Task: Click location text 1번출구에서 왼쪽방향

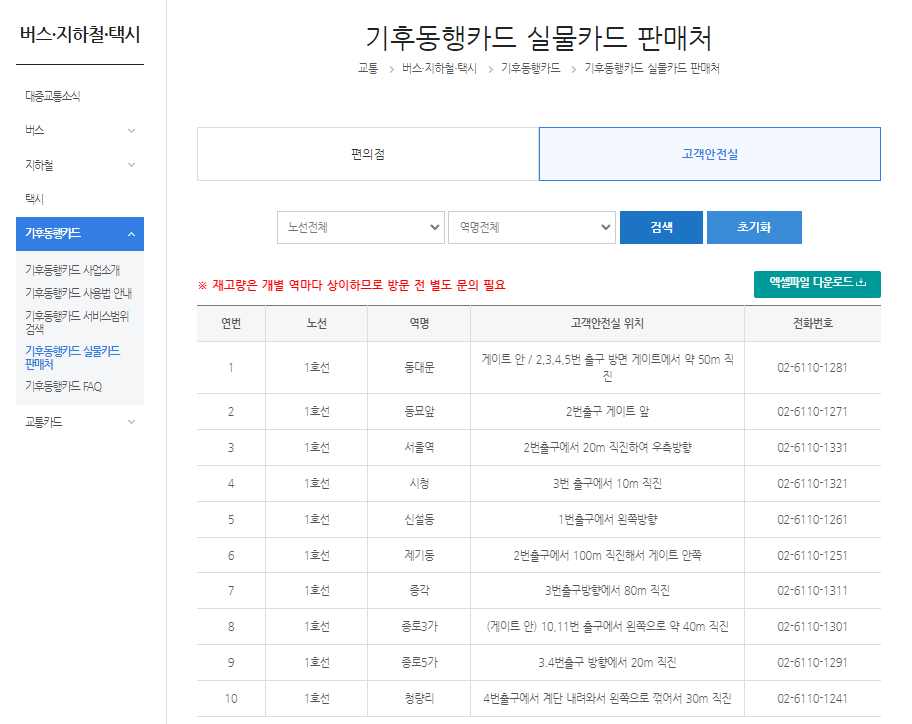Action: (607, 519)
